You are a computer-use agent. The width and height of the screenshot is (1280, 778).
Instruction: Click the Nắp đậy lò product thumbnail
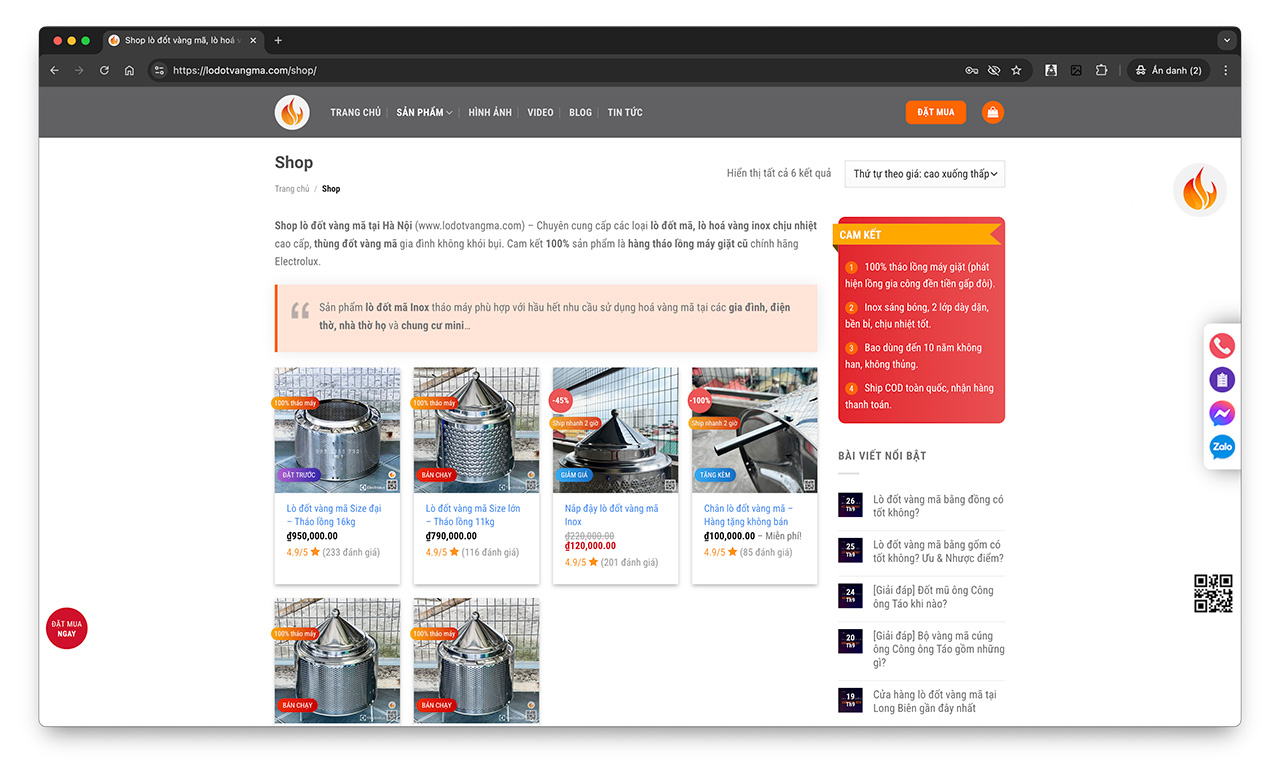pos(615,430)
